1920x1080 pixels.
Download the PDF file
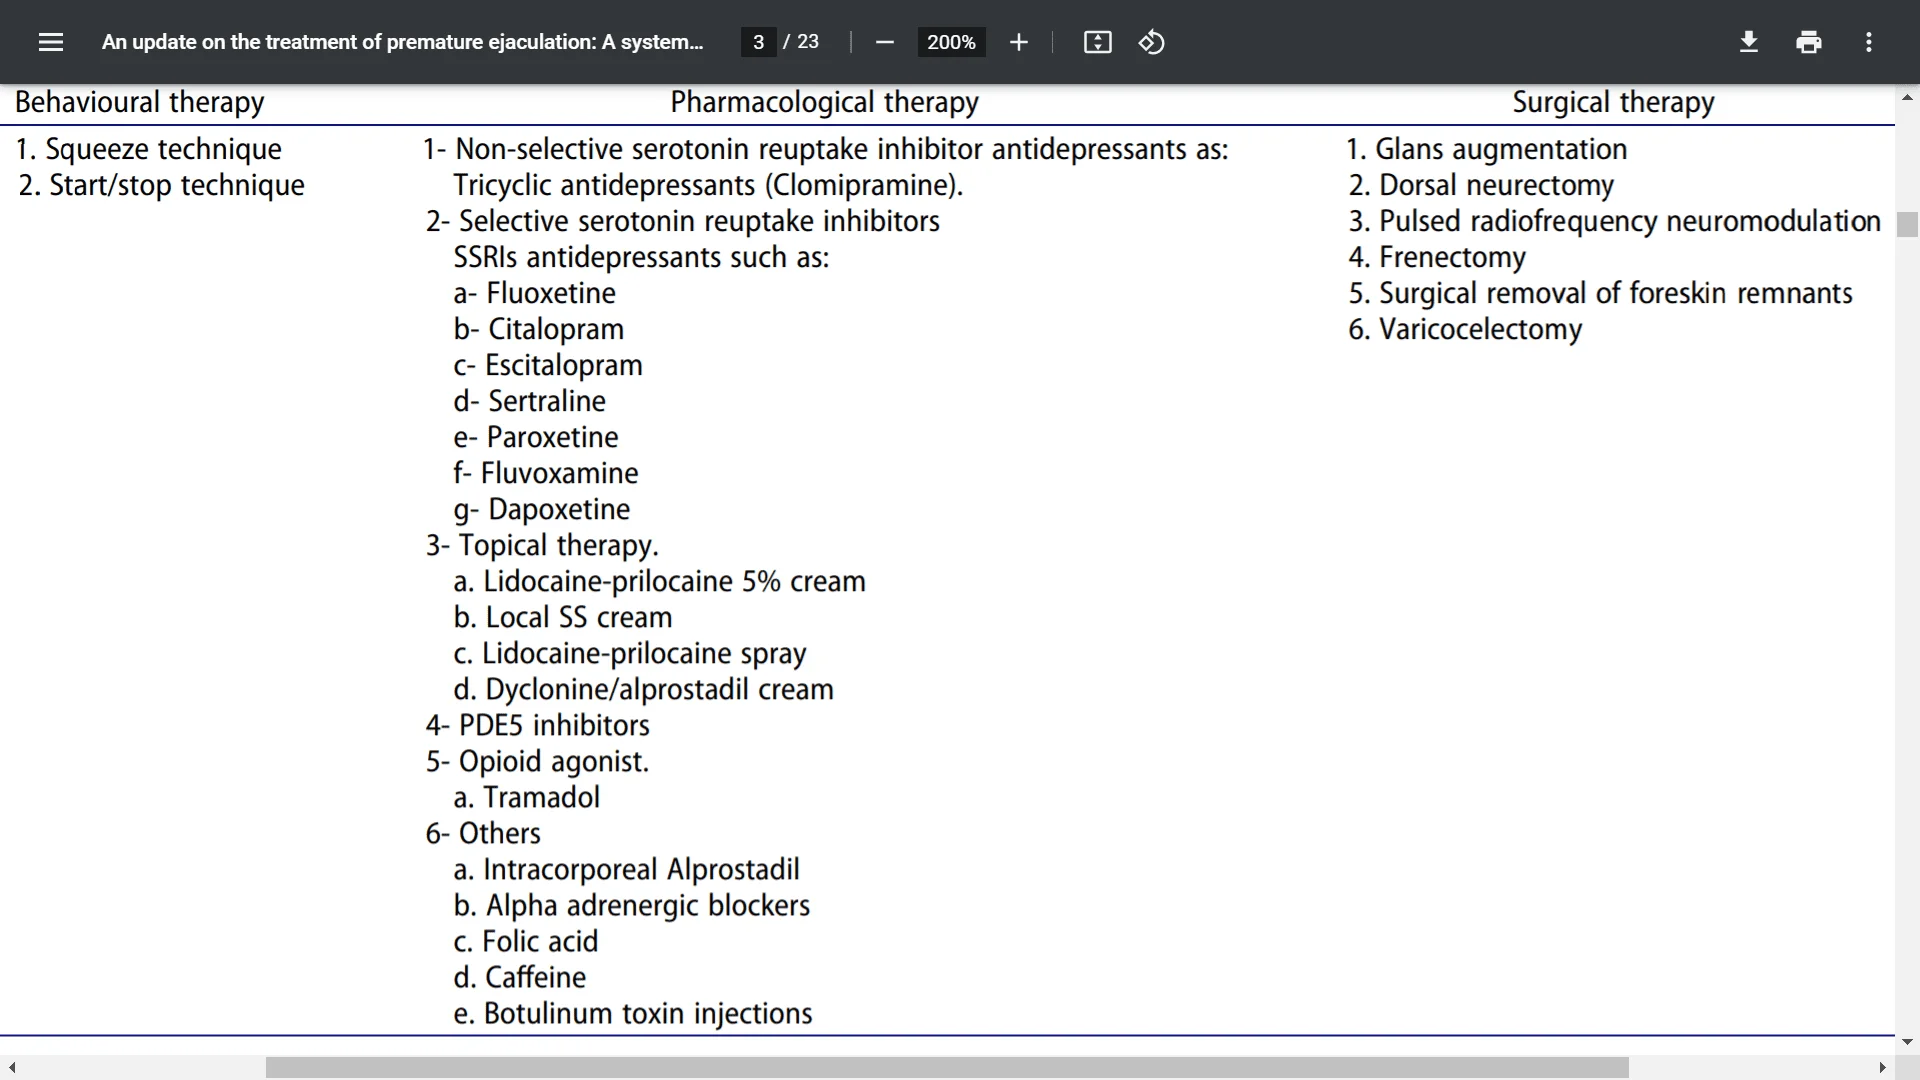(x=1748, y=42)
